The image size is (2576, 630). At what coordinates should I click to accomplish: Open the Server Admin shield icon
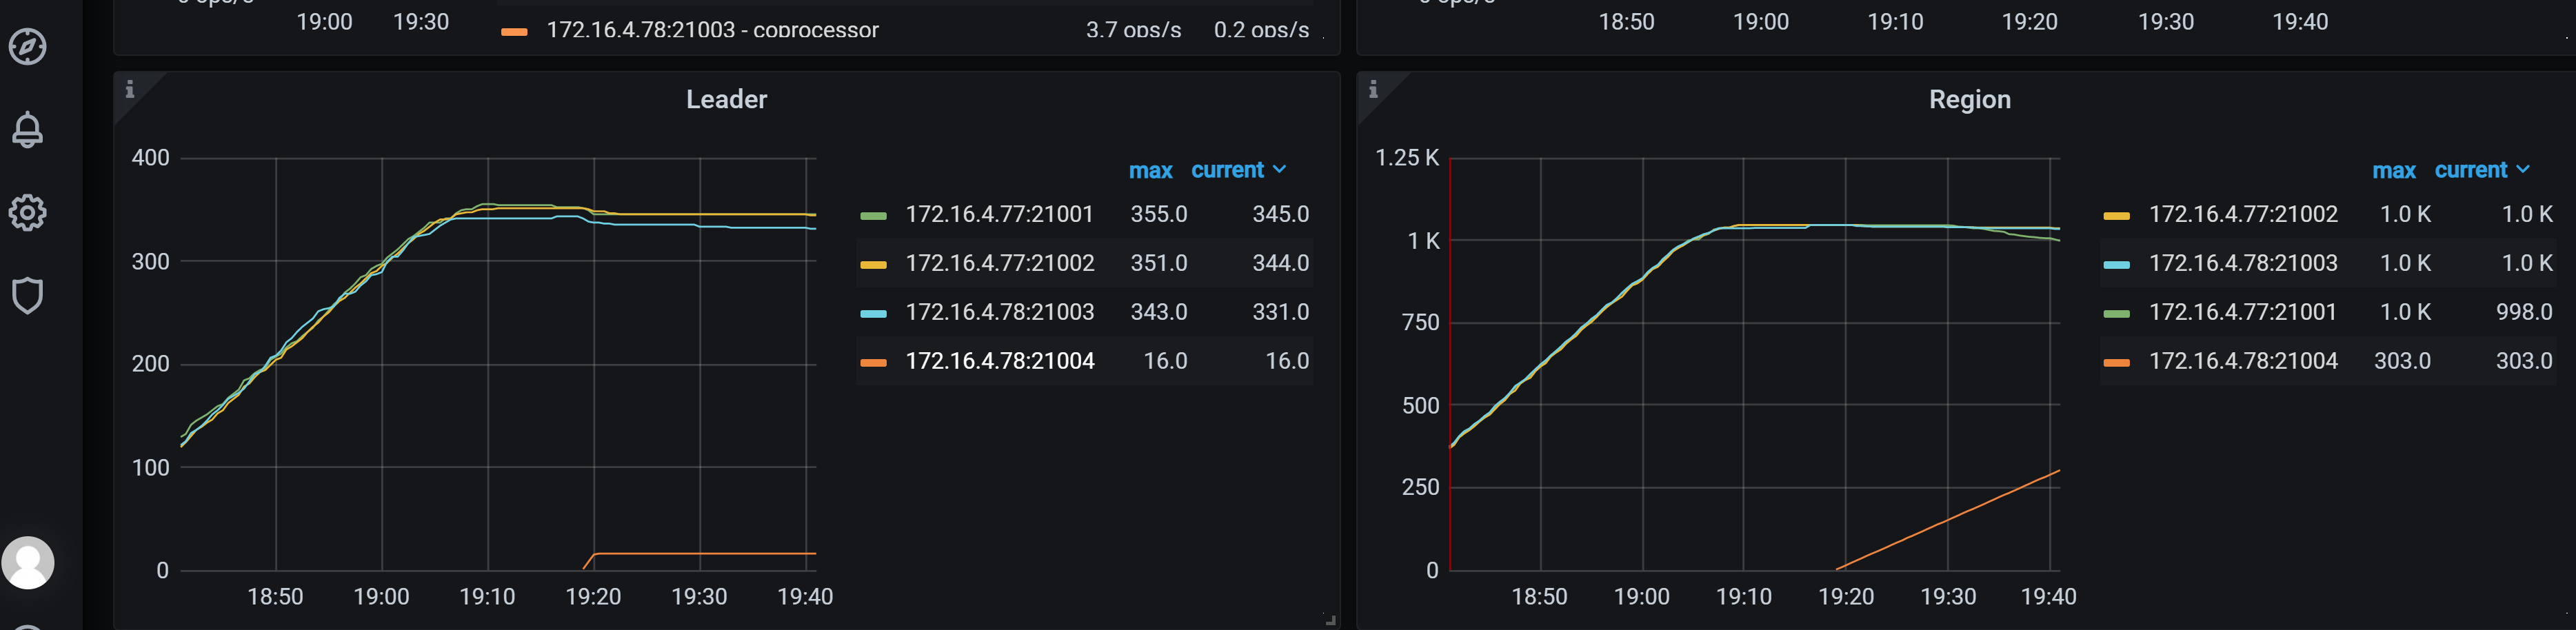coord(27,295)
